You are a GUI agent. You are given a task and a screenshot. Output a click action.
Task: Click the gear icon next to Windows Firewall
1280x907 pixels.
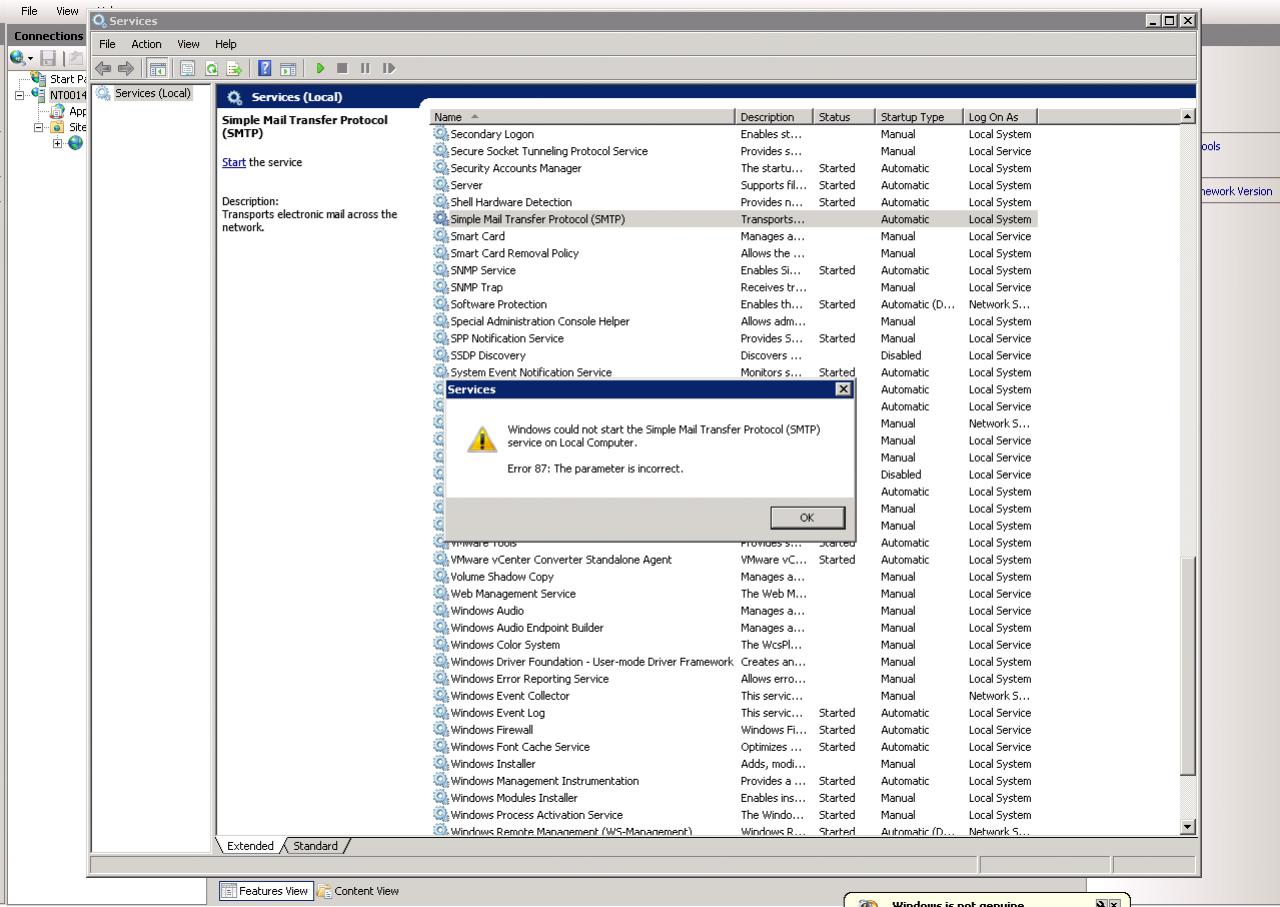tap(441, 730)
